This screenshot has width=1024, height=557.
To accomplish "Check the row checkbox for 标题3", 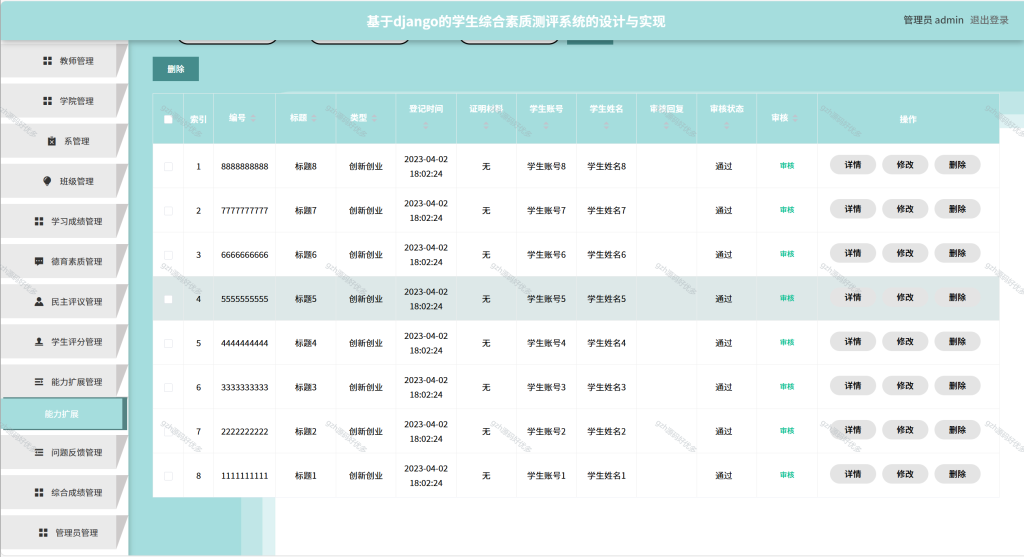I will (168, 388).
